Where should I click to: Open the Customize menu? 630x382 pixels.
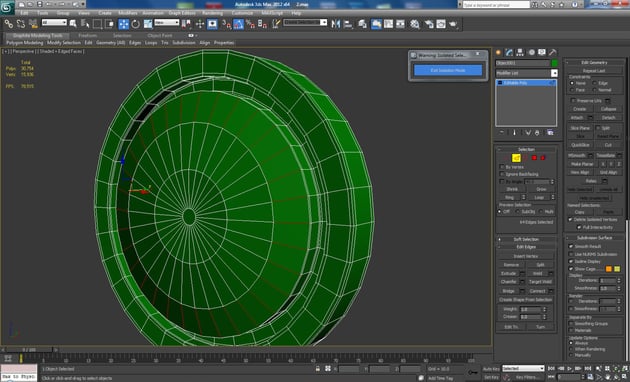[242, 13]
